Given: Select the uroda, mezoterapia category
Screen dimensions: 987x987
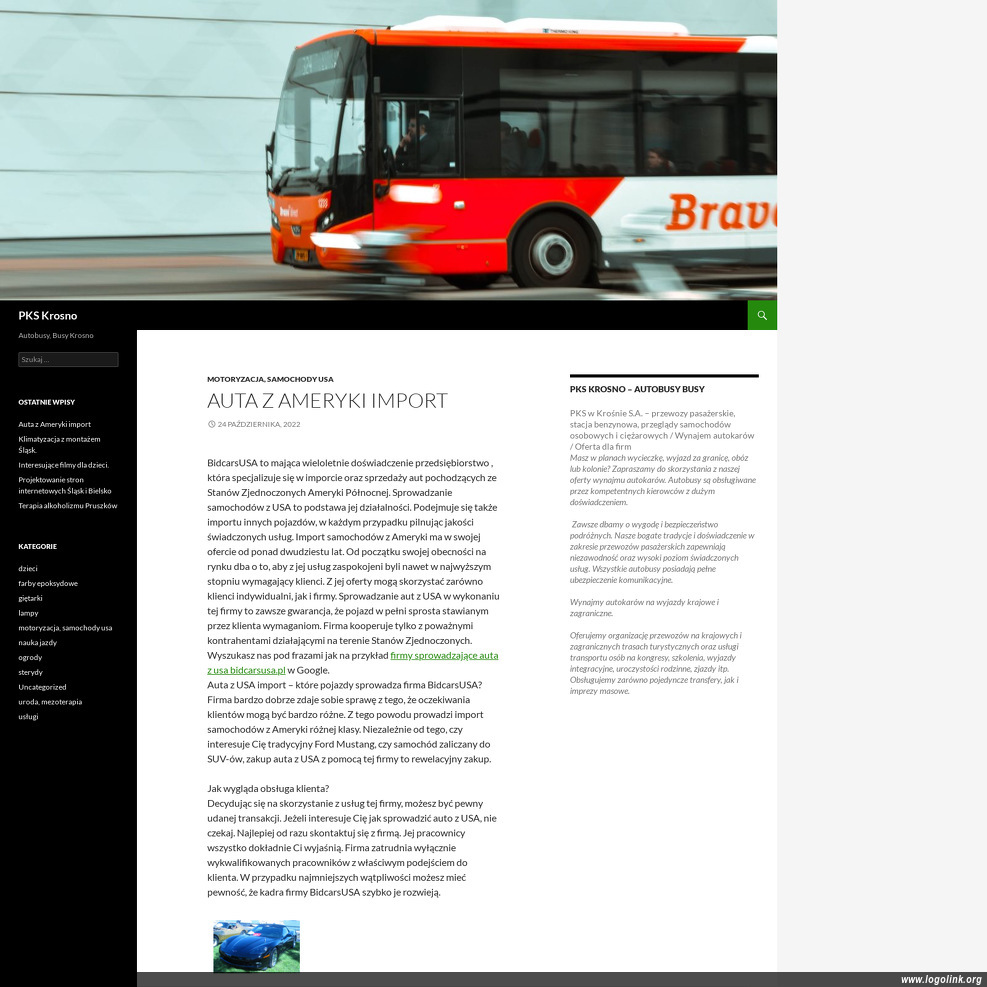Looking at the screenshot, I should coord(50,702).
